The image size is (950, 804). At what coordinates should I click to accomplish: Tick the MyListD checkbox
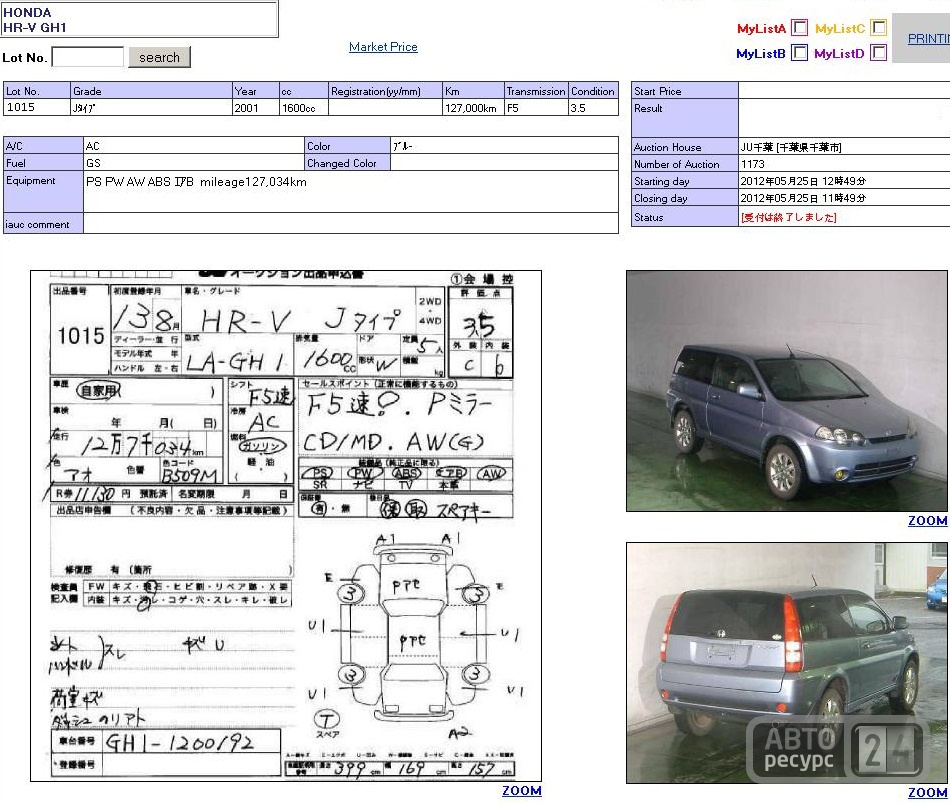pyautogui.click(x=879, y=53)
